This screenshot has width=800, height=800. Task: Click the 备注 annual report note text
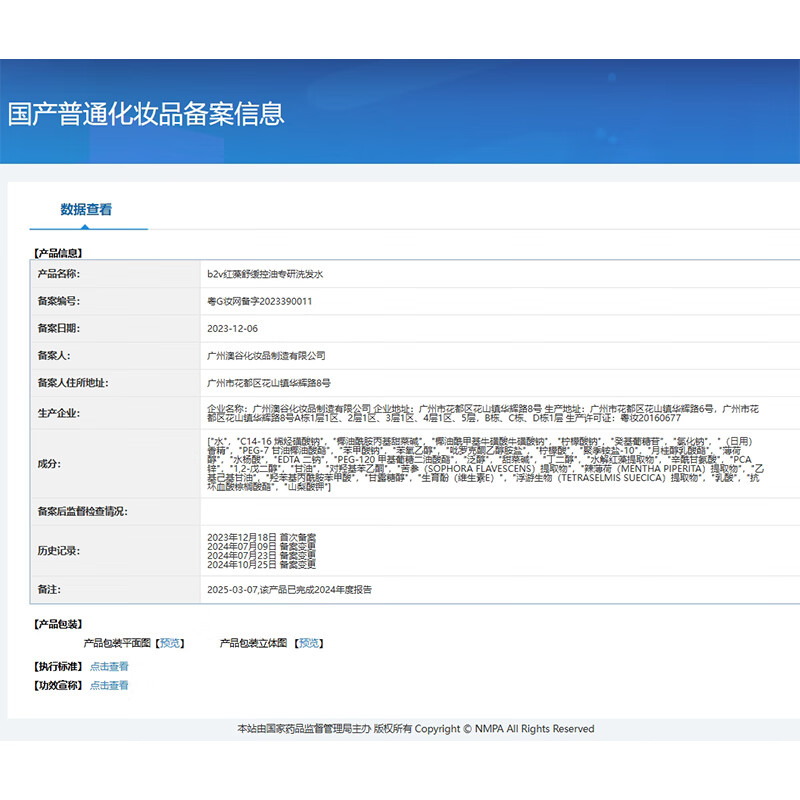click(x=289, y=590)
